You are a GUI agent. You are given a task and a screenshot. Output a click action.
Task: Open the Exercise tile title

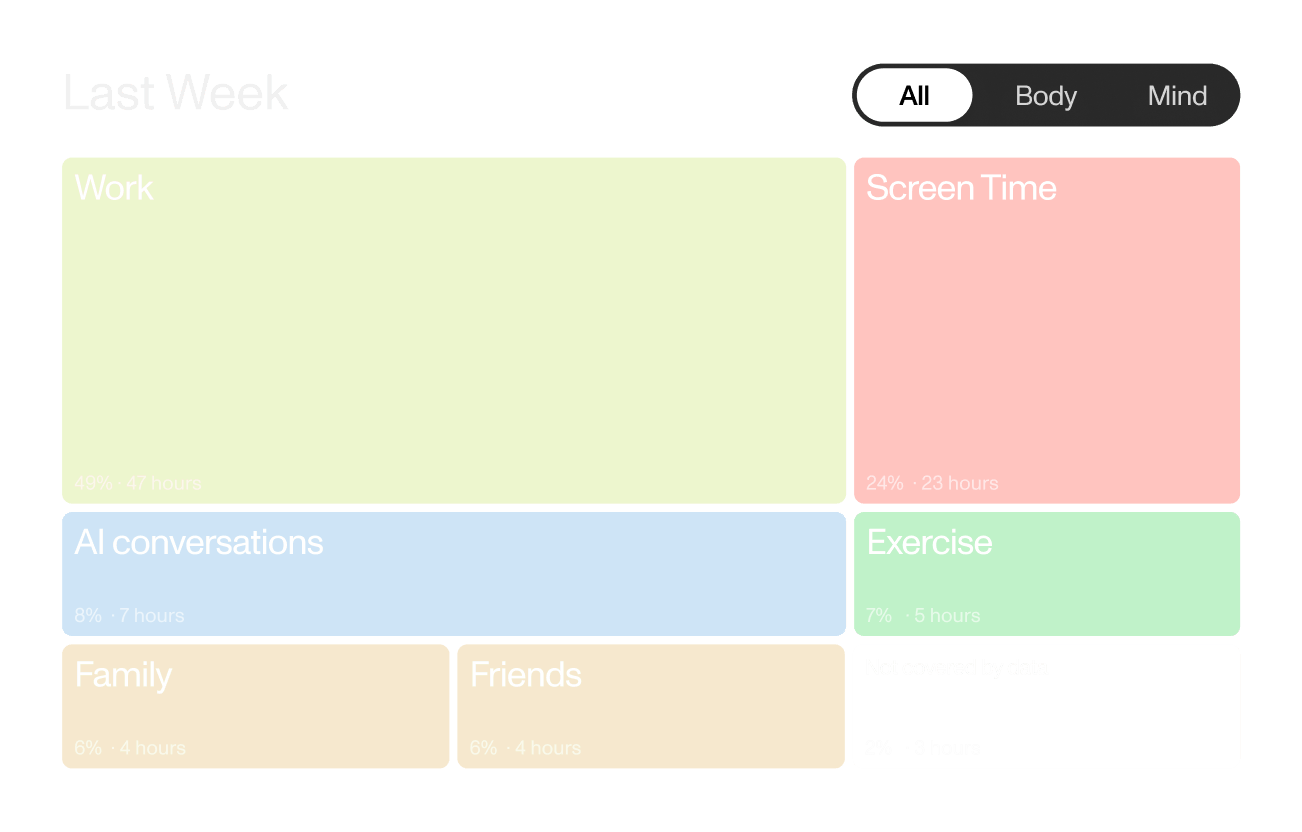929,542
